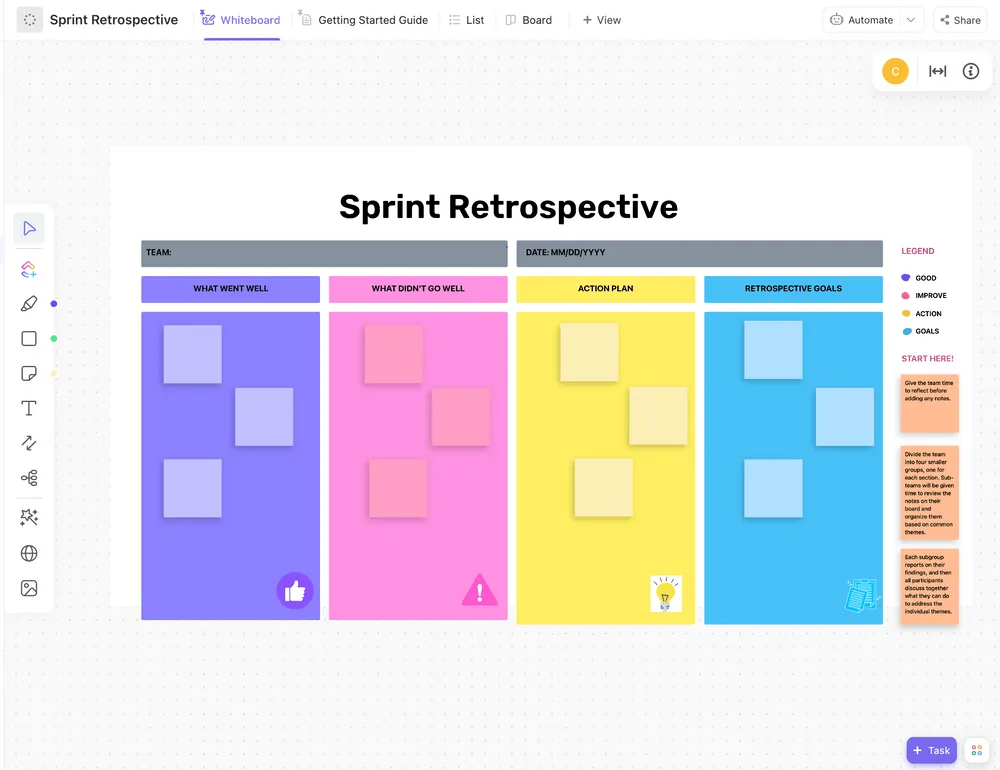The width and height of the screenshot is (1000, 770).
Task: Open the image insert tool
Action: 29,588
